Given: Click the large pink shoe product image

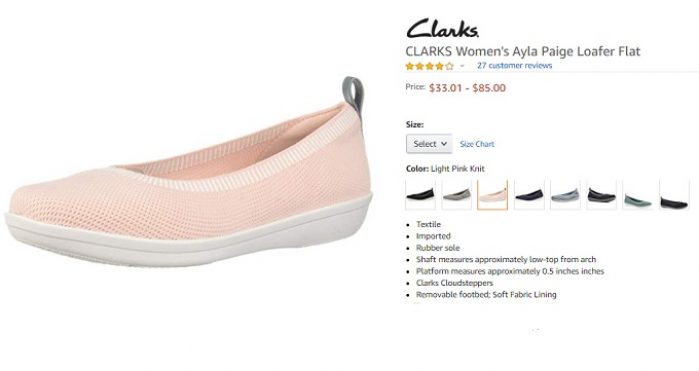Looking at the screenshot, I should click(189, 174).
